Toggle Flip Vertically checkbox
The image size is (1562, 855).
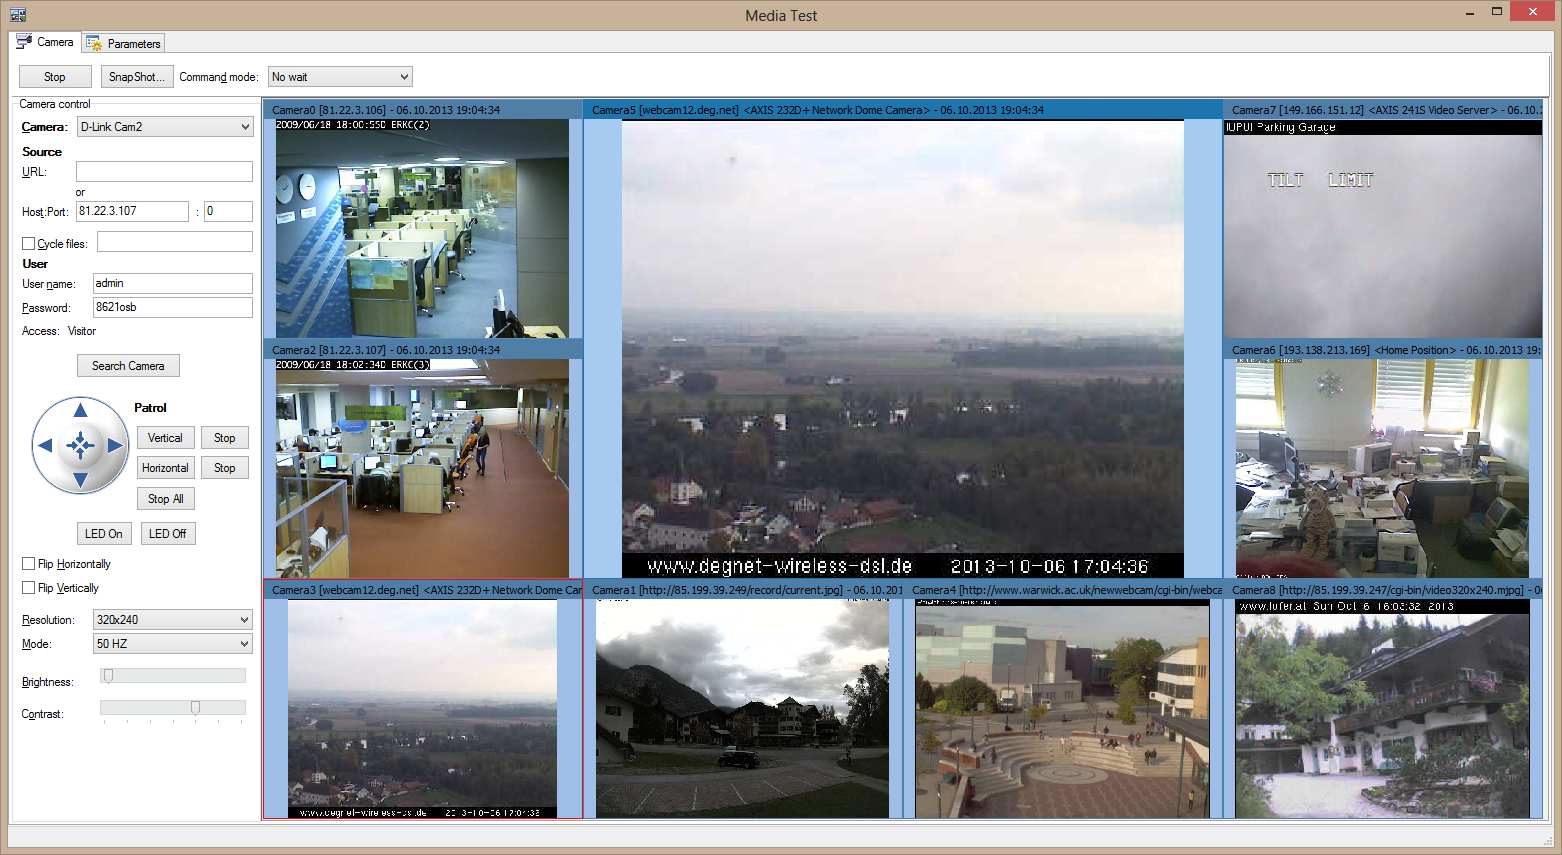click(x=29, y=588)
